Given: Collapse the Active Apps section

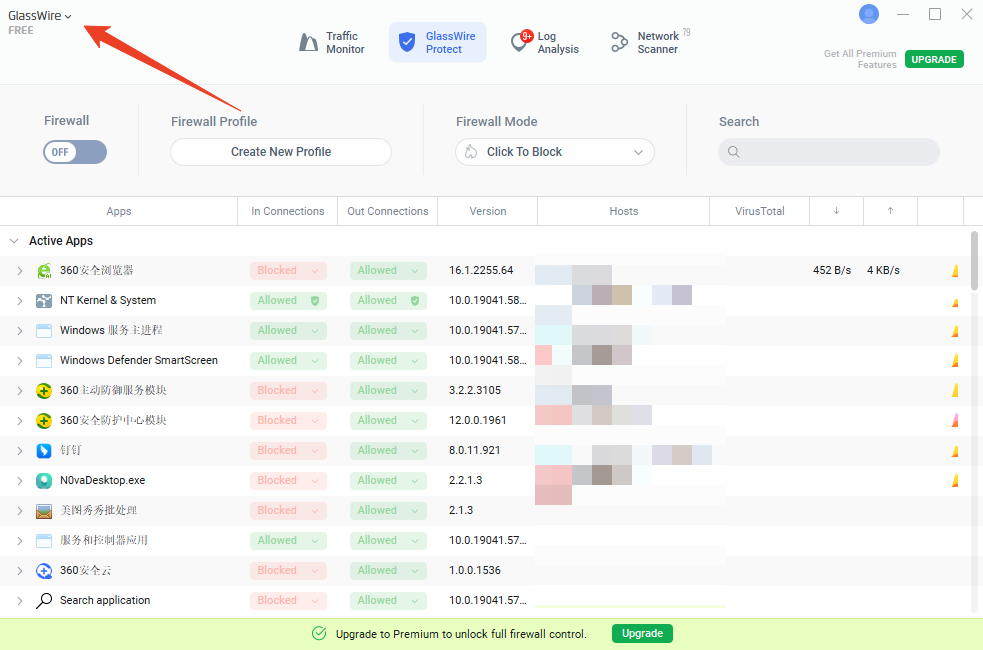Looking at the screenshot, I should tap(14, 241).
